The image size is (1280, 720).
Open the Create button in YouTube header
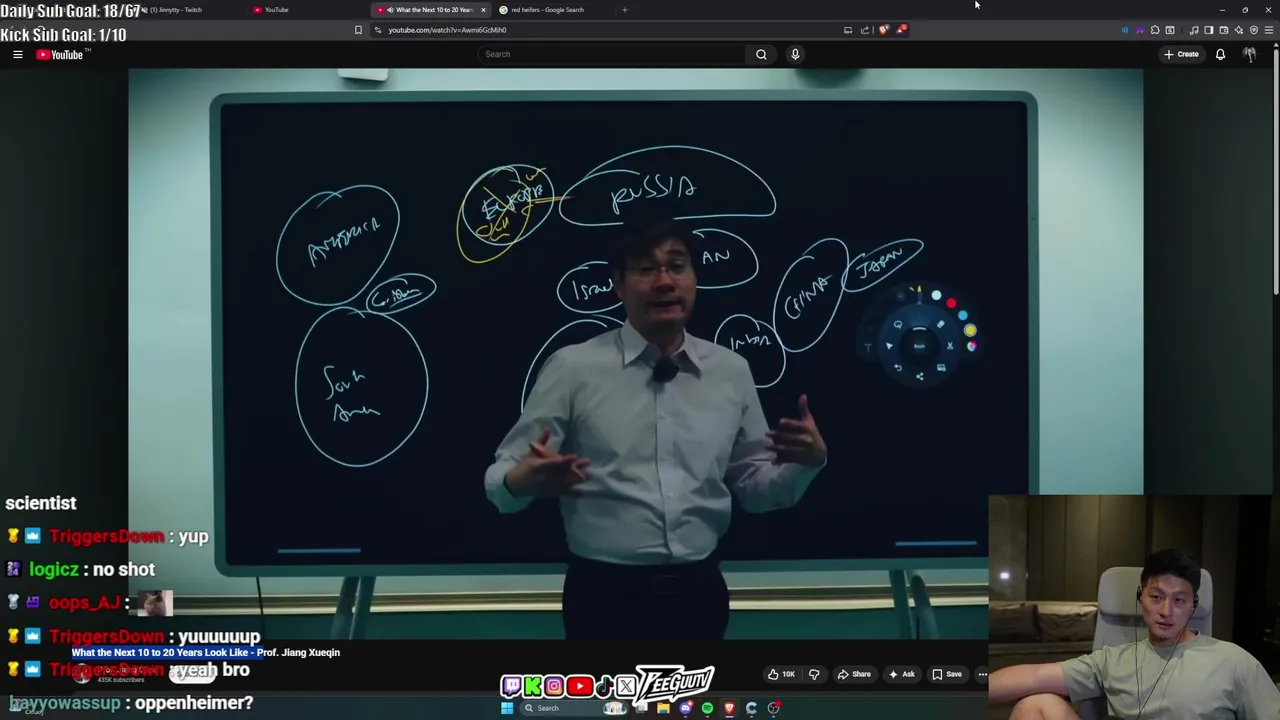click(1181, 54)
